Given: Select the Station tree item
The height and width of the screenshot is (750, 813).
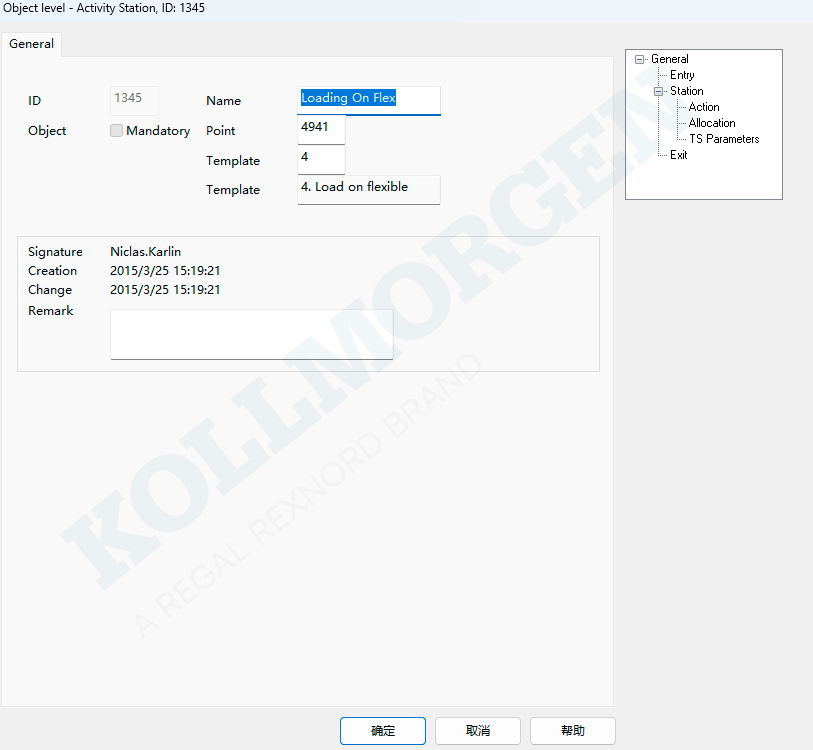Looking at the screenshot, I should point(686,91).
